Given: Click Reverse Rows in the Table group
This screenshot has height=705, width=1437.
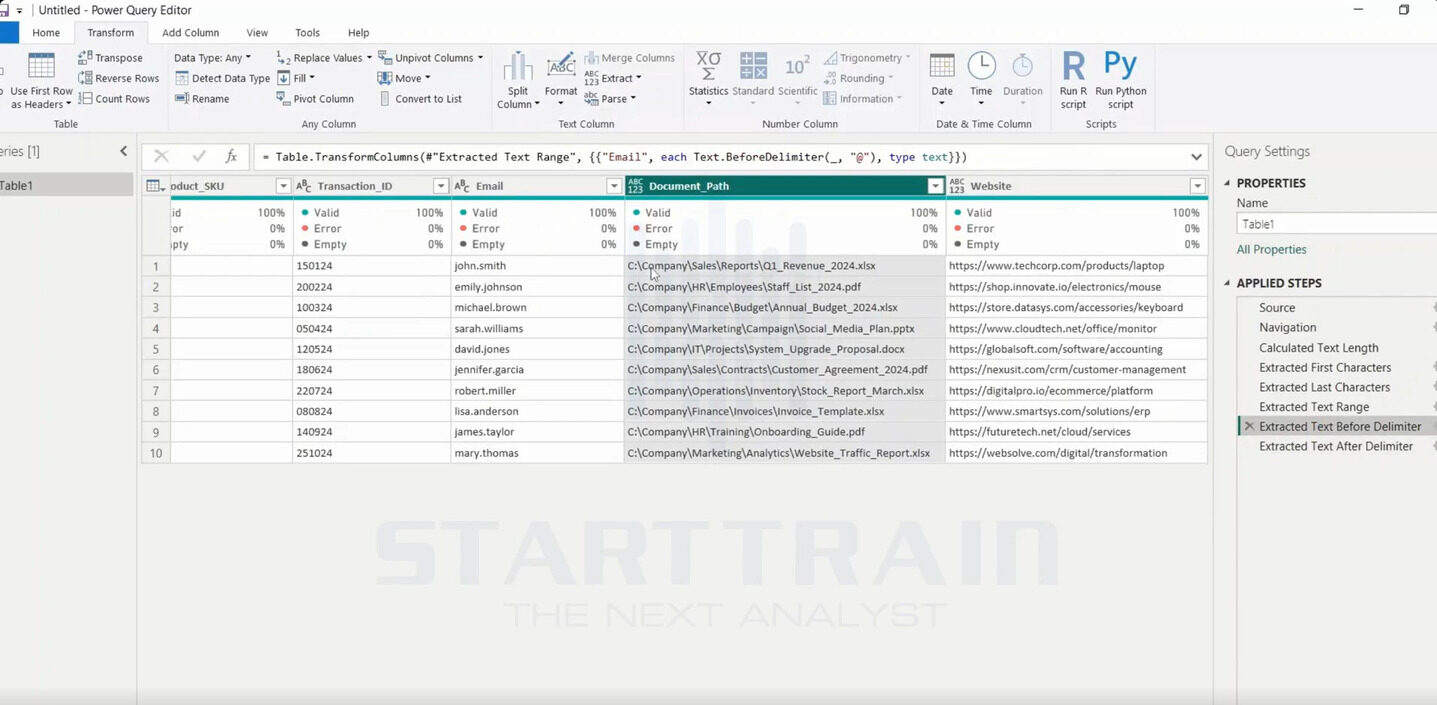Looking at the screenshot, I should pyautogui.click(x=119, y=78).
